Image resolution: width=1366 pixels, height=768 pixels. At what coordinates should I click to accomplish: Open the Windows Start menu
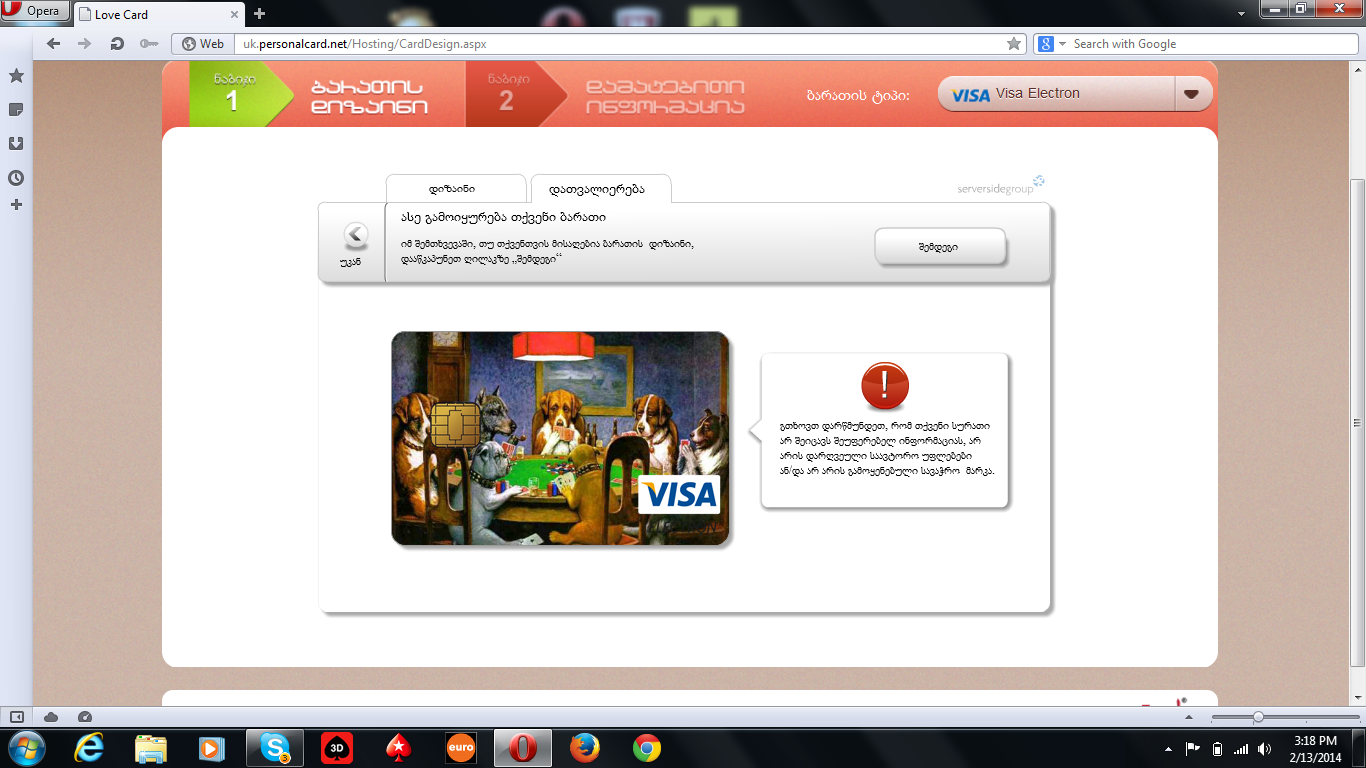(x=27, y=748)
